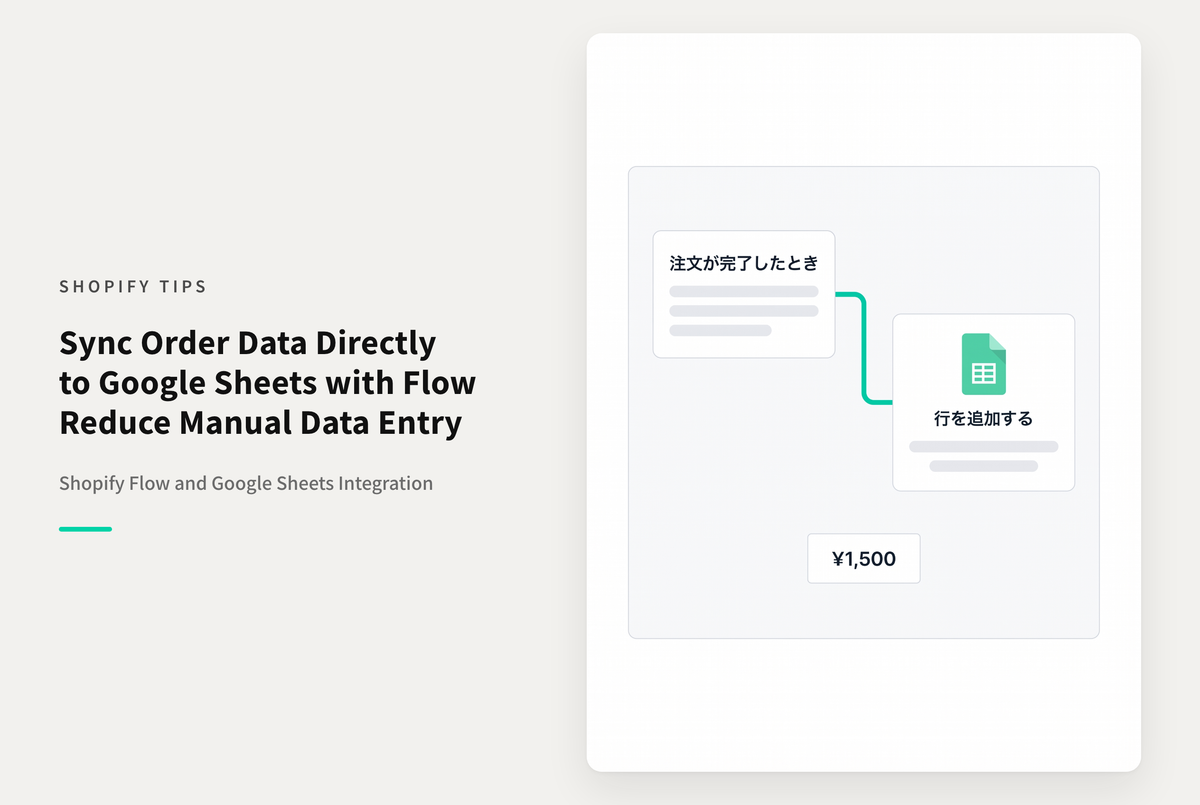1200x805 pixels.
Task: Click the heading line 'Reduce Manual Data Entry'
Action: (261, 423)
